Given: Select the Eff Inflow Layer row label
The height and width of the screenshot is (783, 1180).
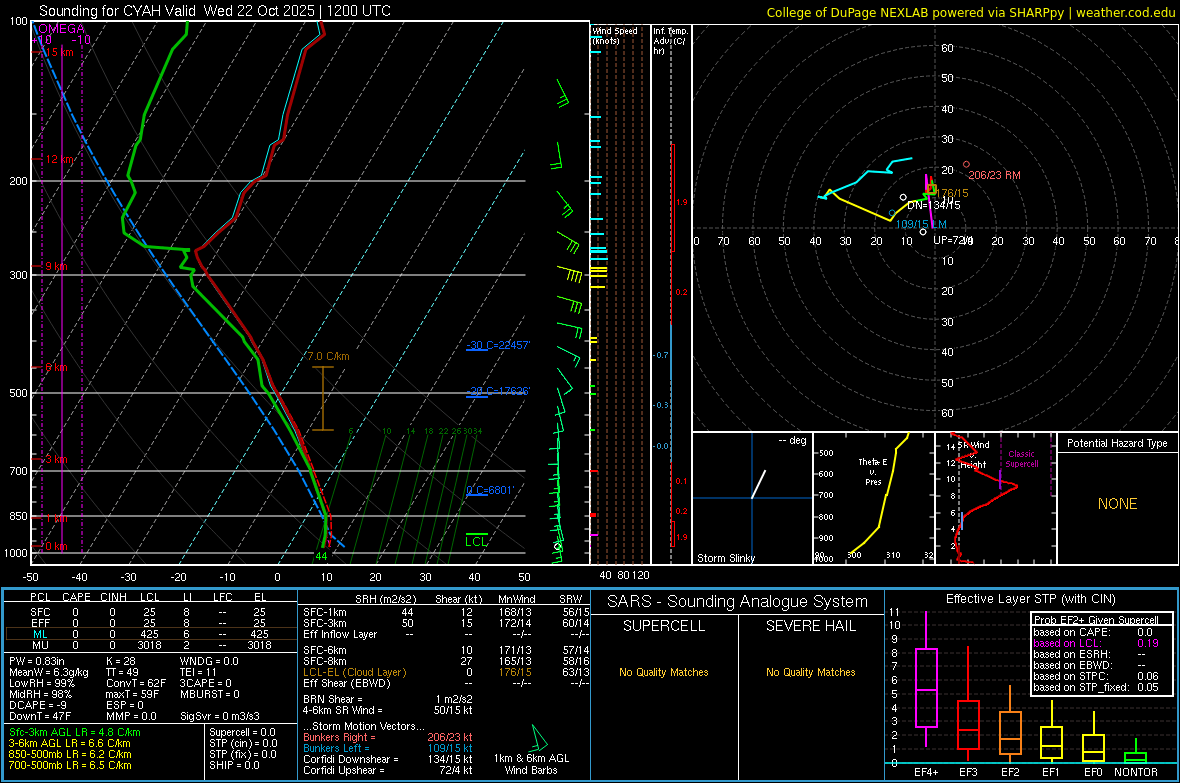Looking at the screenshot, I should pos(340,634).
